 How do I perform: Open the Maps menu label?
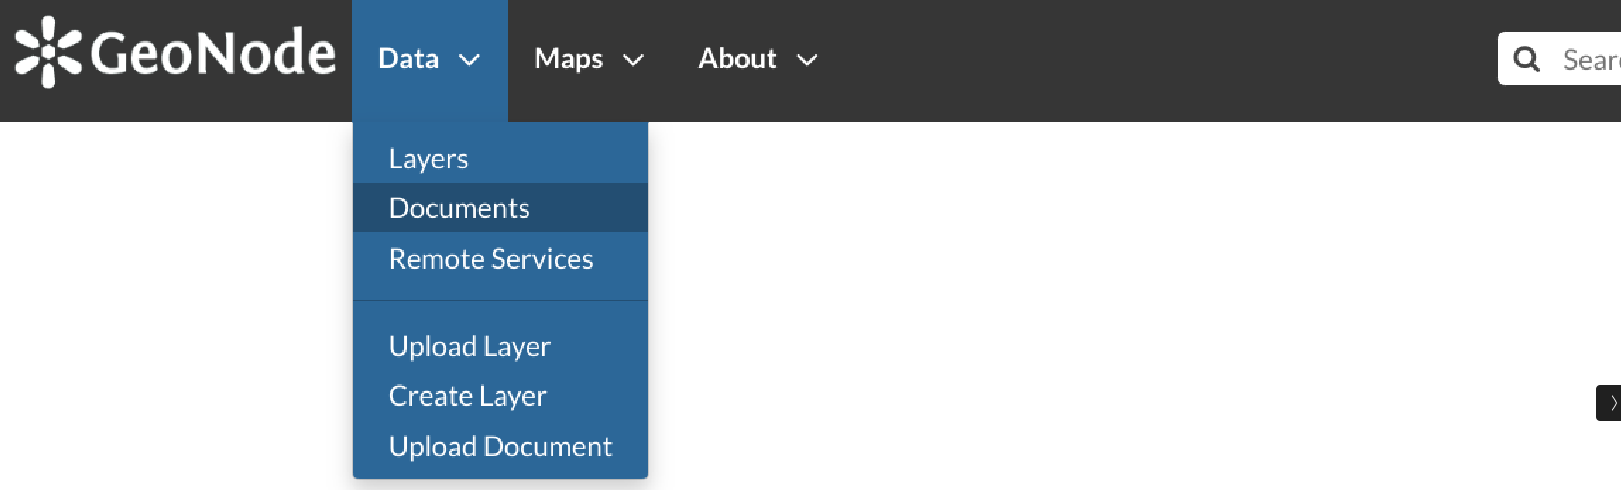pos(568,59)
